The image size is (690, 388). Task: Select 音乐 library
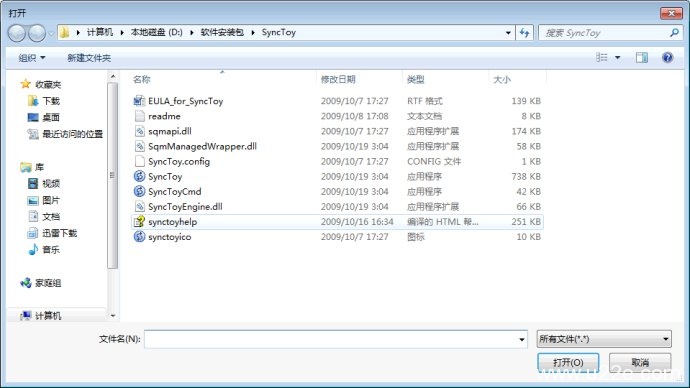tap(51, 249)
